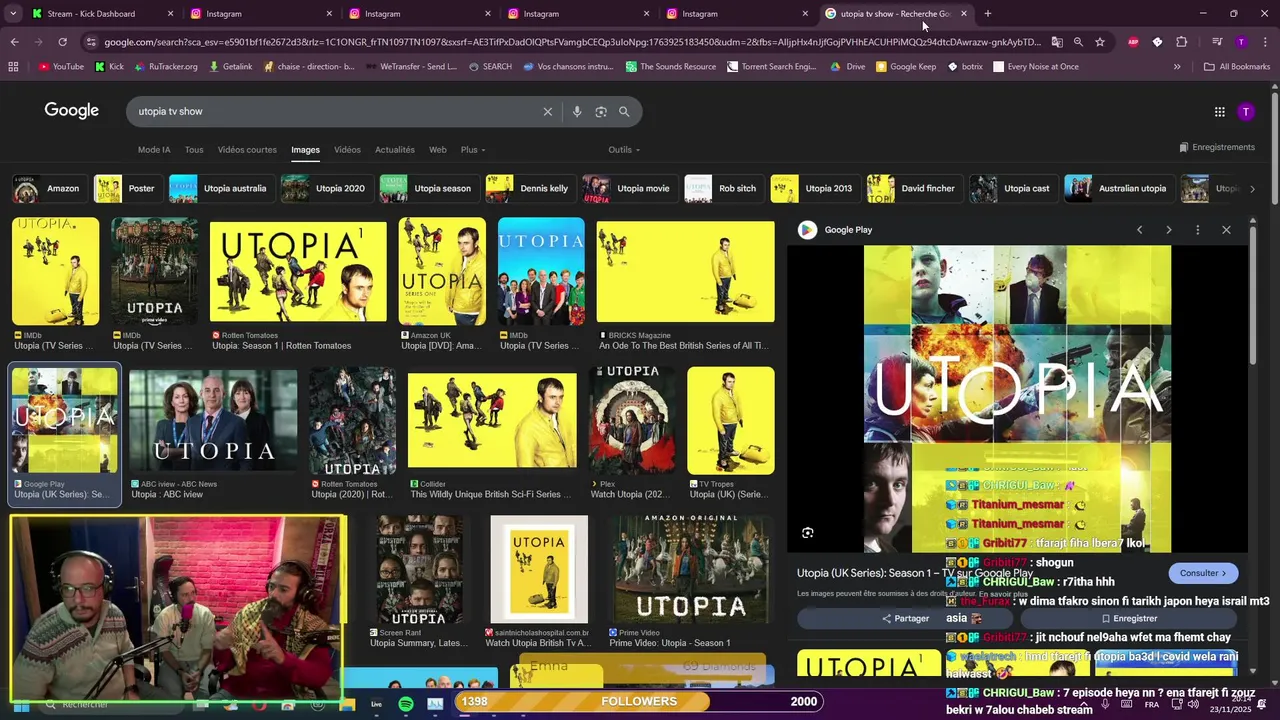Open the Apps grid on bookmarks bar
This screenshot has width=1280, height=720.
pyautogui.click(x=13, y=67)
